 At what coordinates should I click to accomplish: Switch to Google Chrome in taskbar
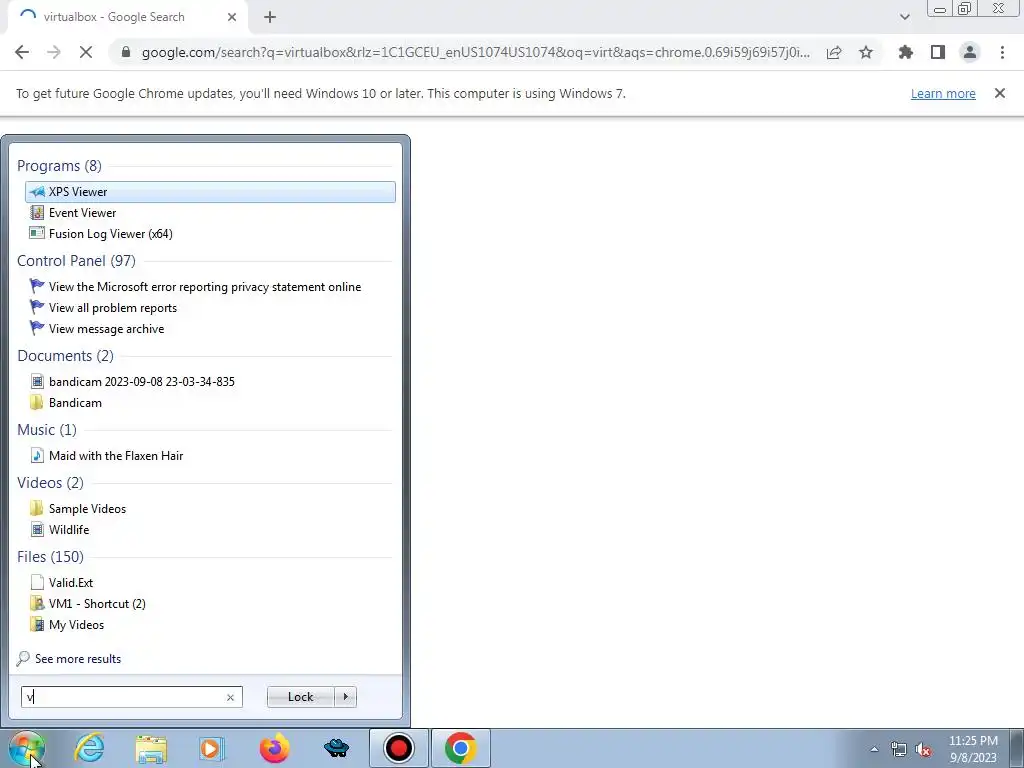point(460,748)
